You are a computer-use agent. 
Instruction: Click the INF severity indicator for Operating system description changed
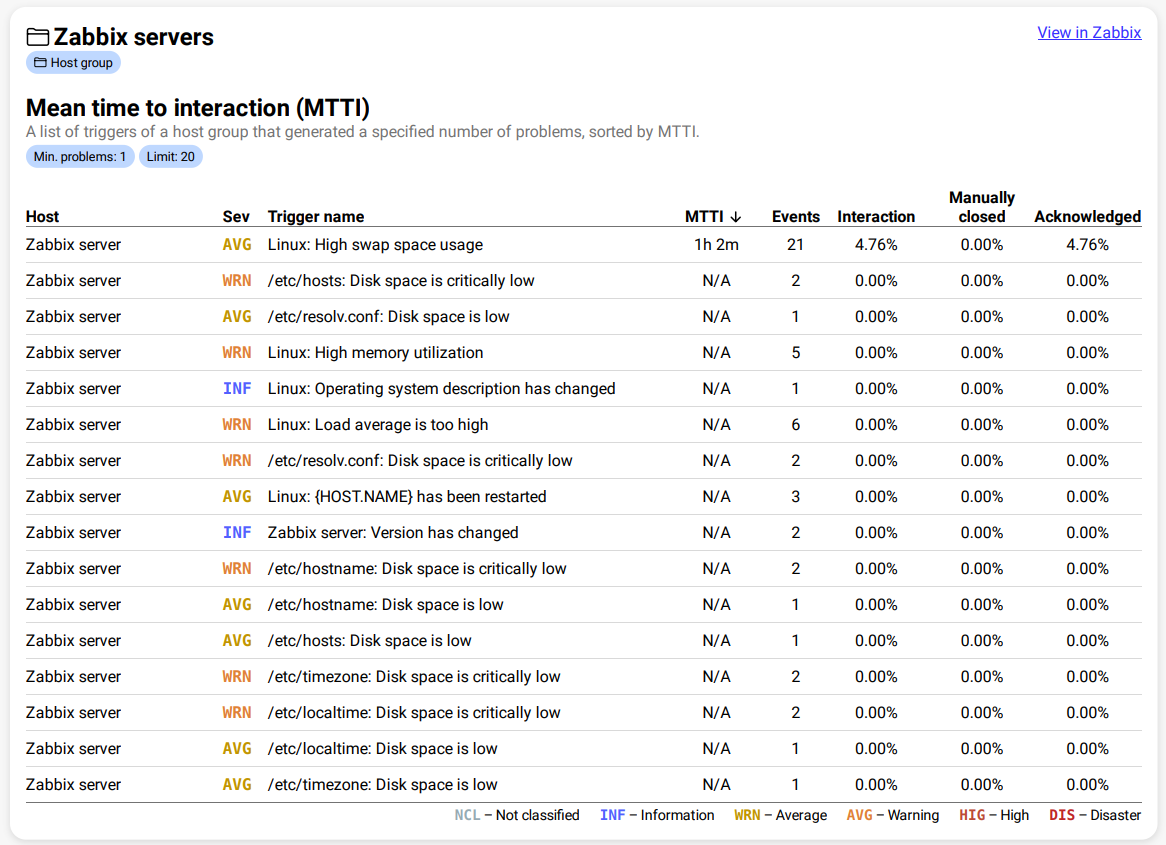tap(237, 388)
